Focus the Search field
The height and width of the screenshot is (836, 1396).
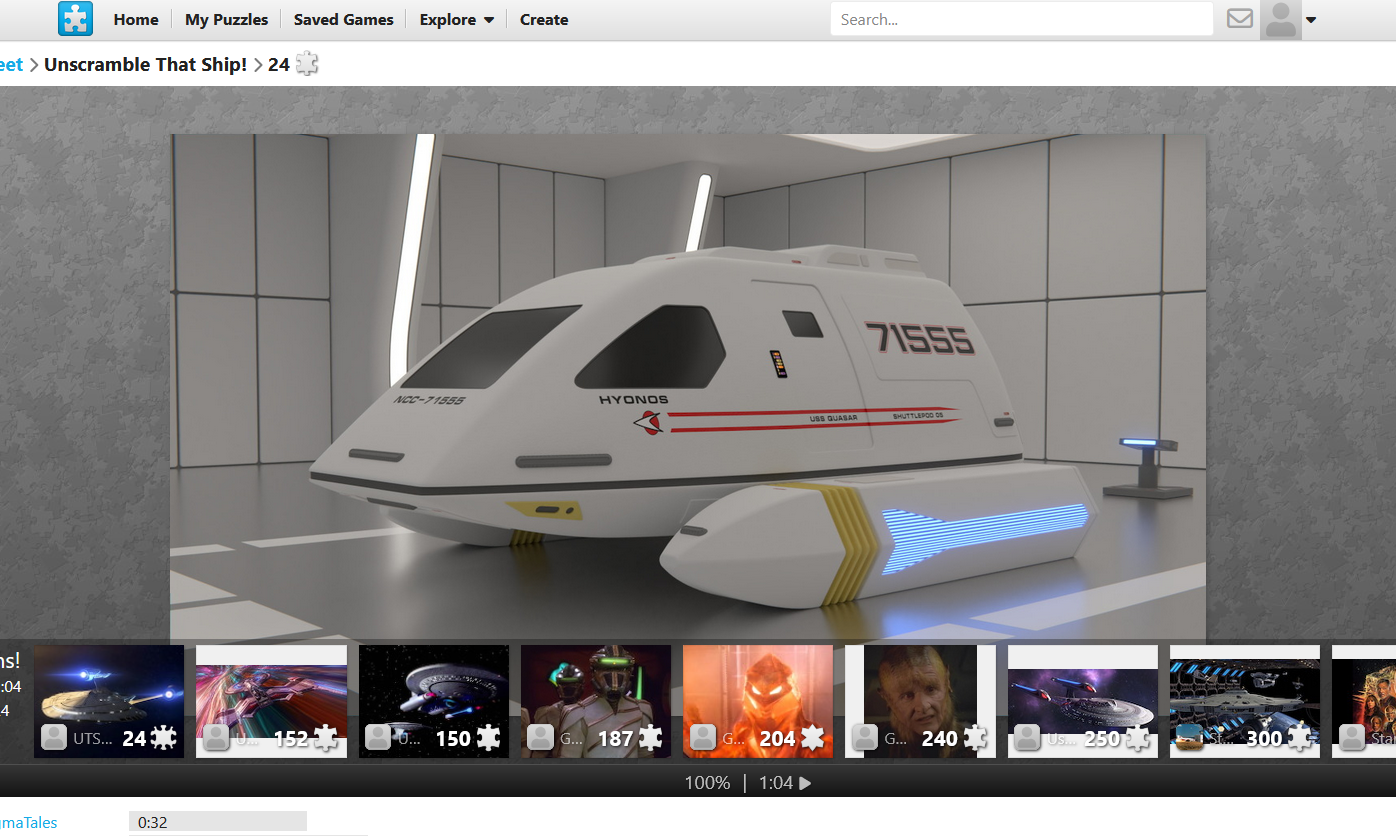click(x=1021, y=19)
